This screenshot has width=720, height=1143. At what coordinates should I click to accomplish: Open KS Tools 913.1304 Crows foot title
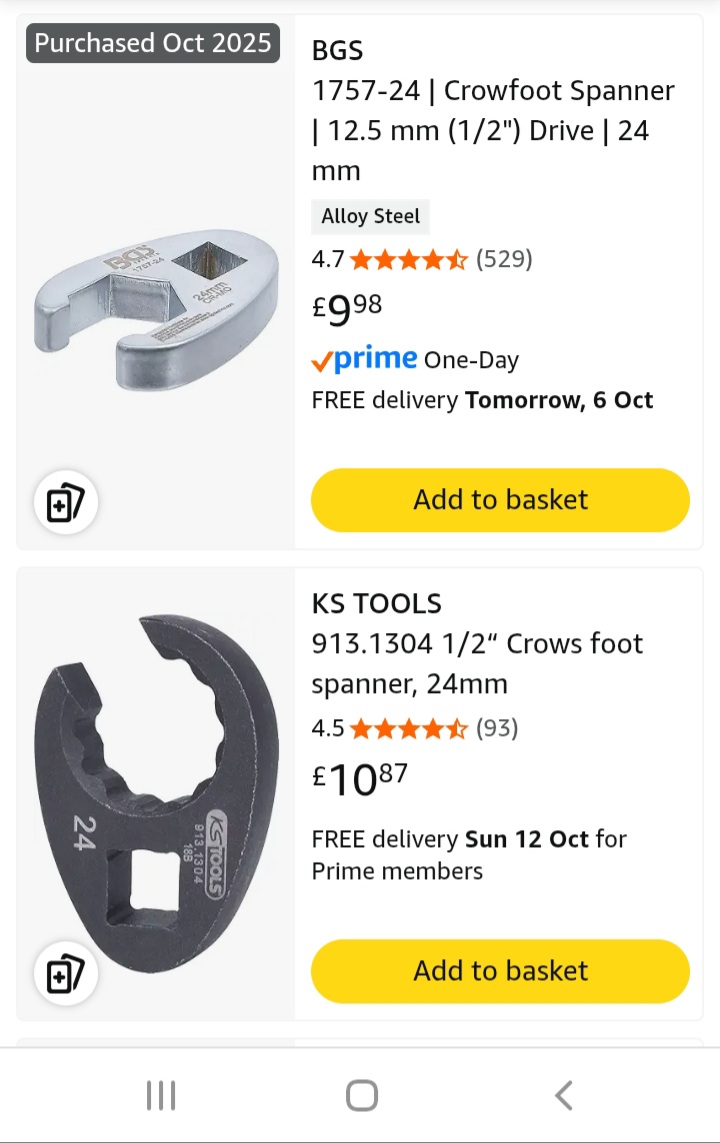(477, 663)
